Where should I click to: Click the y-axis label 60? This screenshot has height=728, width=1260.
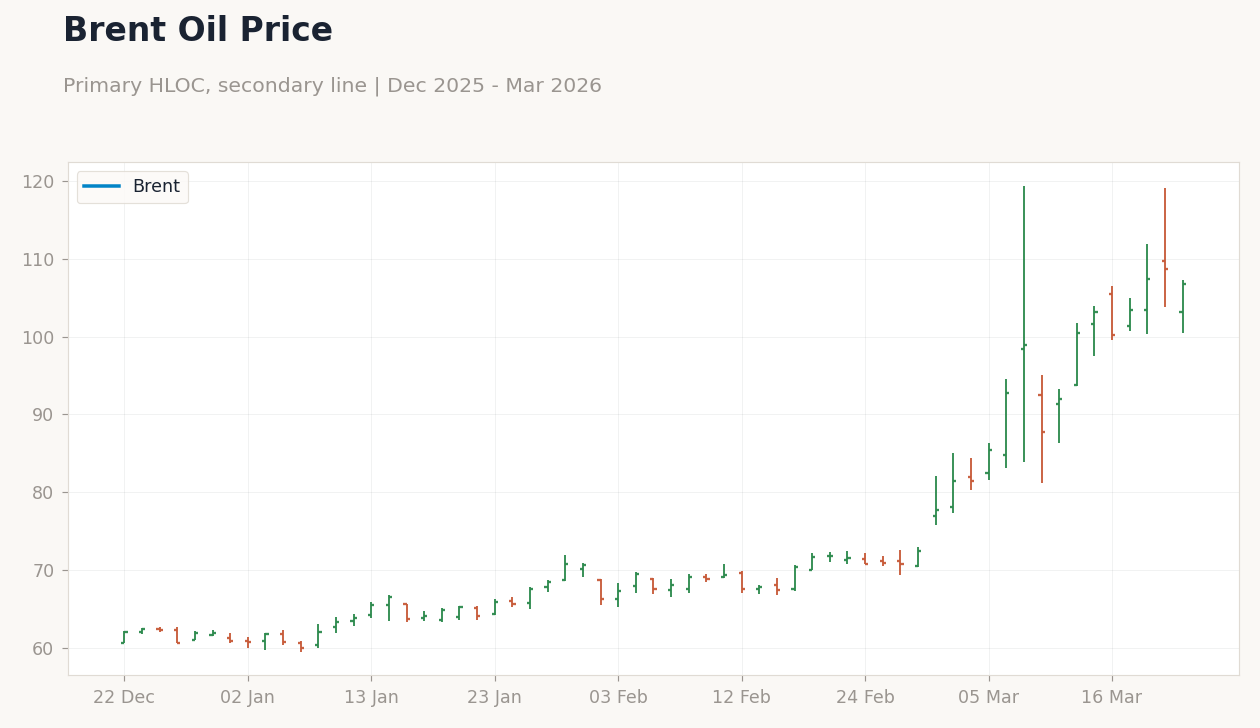coord(42,649)
